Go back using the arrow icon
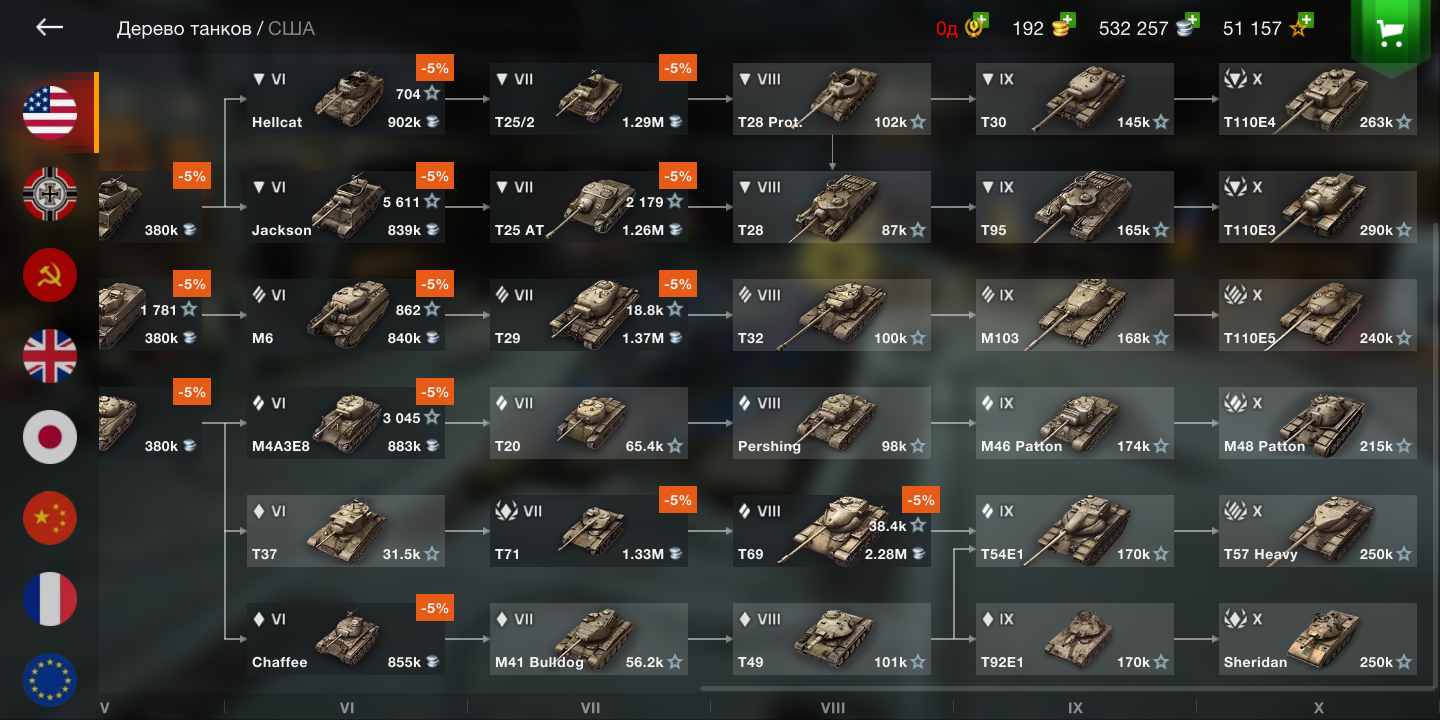Screen dimensions: 1440x720 49,27
